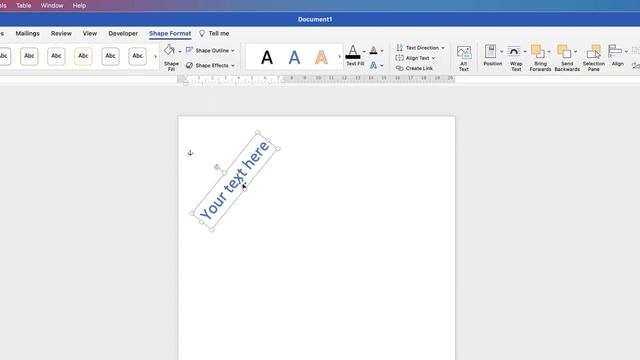Open the Bring Forwards dropdown arrow
The width and height of the screenshot is (640, 360).
click(549, 52)
